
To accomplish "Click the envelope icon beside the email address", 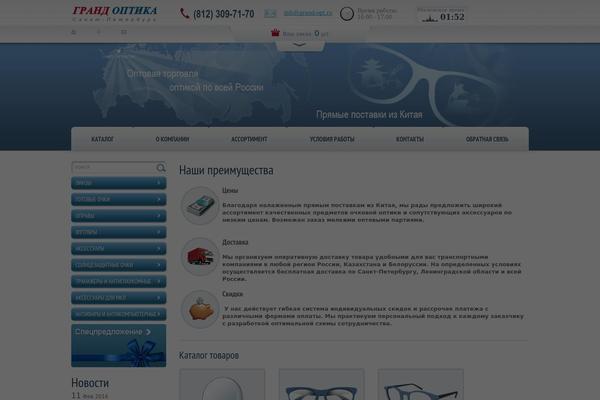I will tap(270, 14).
